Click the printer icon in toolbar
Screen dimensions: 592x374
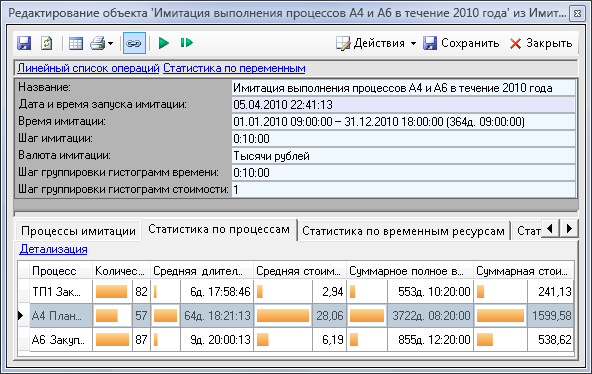click(97, 43)
